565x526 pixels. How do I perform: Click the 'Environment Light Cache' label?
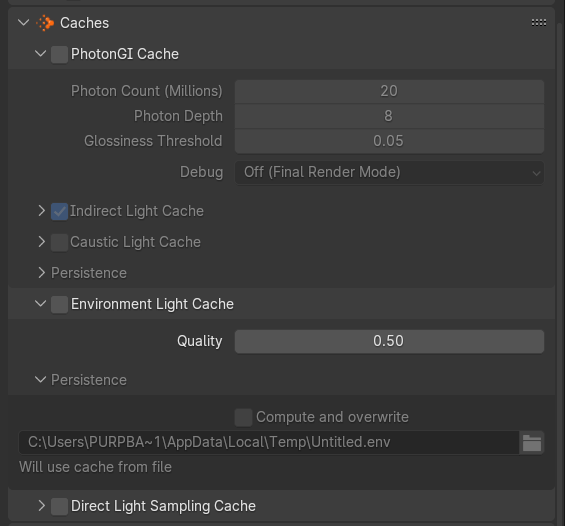(x=152, y=304)
